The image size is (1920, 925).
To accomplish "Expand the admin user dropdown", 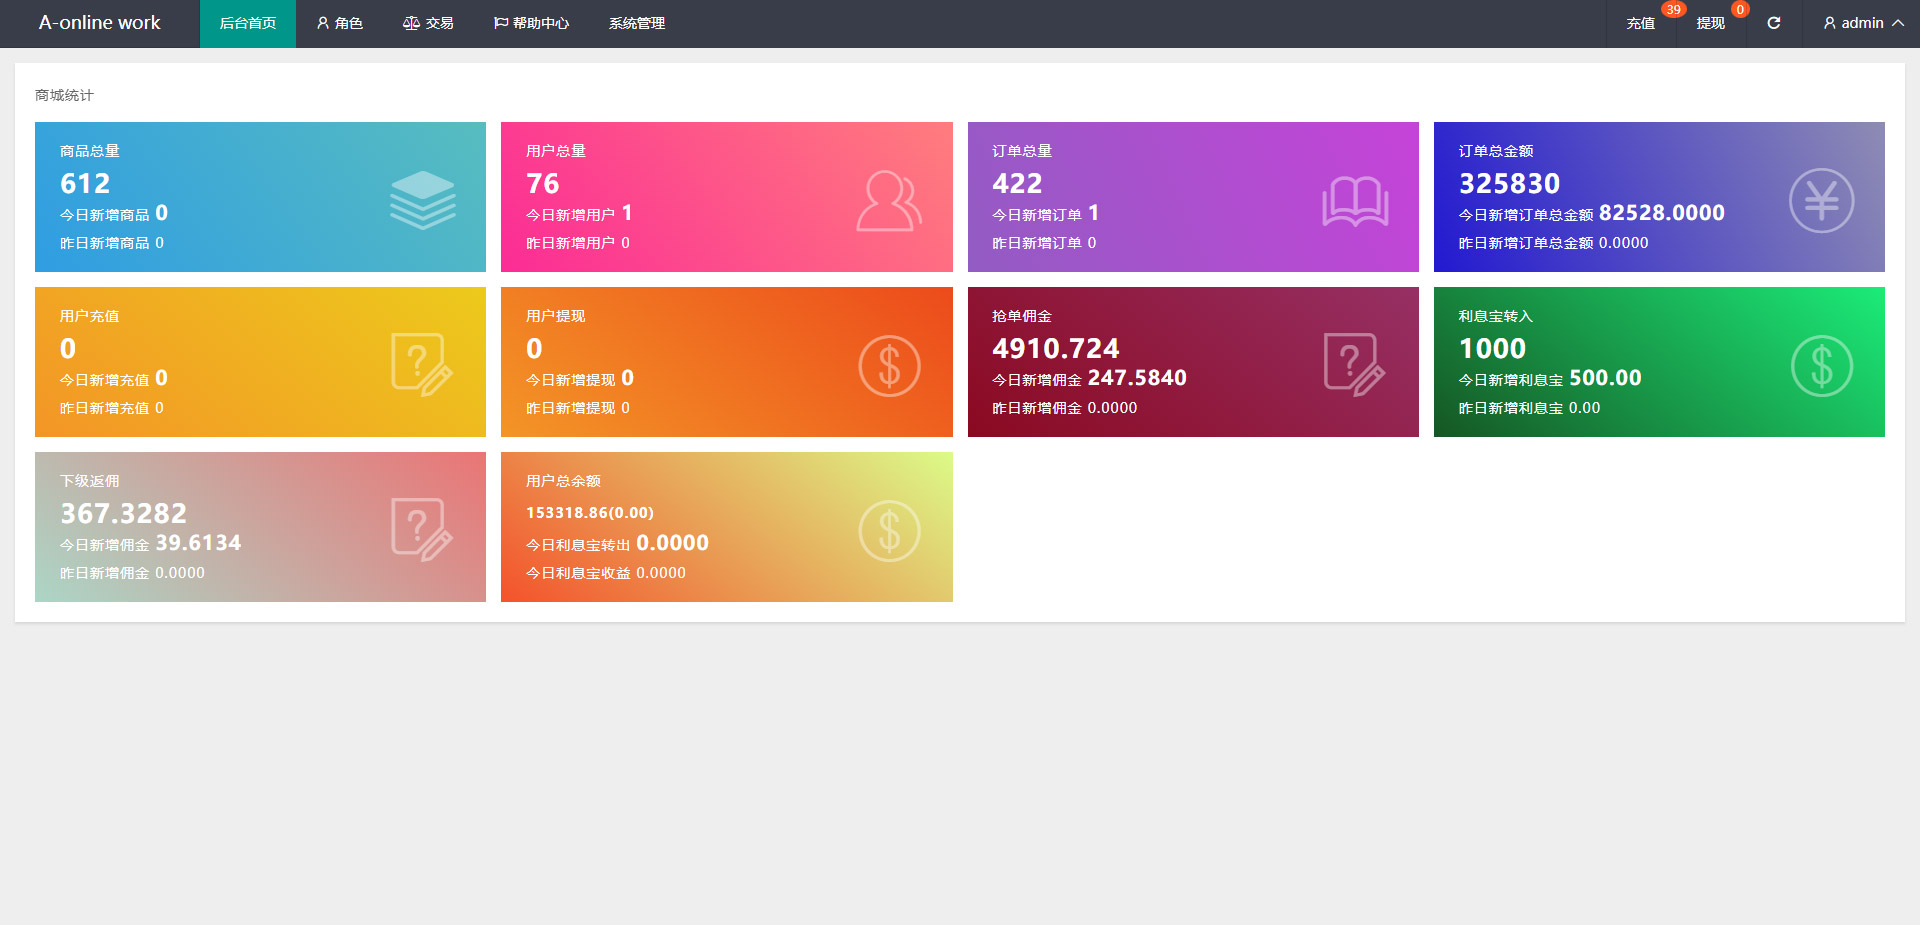I will tap(1863, 23).
